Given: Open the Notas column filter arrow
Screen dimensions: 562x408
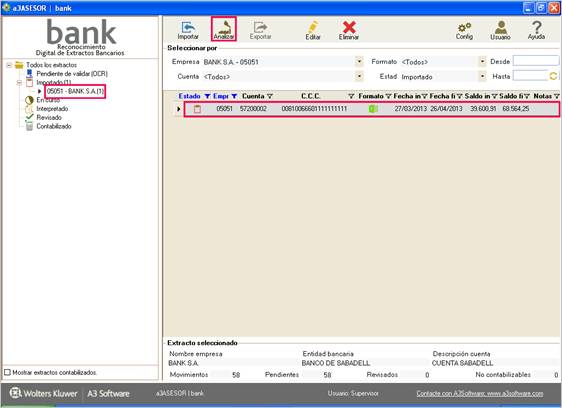Looking at the screenshot, I should tap(556, 96).
